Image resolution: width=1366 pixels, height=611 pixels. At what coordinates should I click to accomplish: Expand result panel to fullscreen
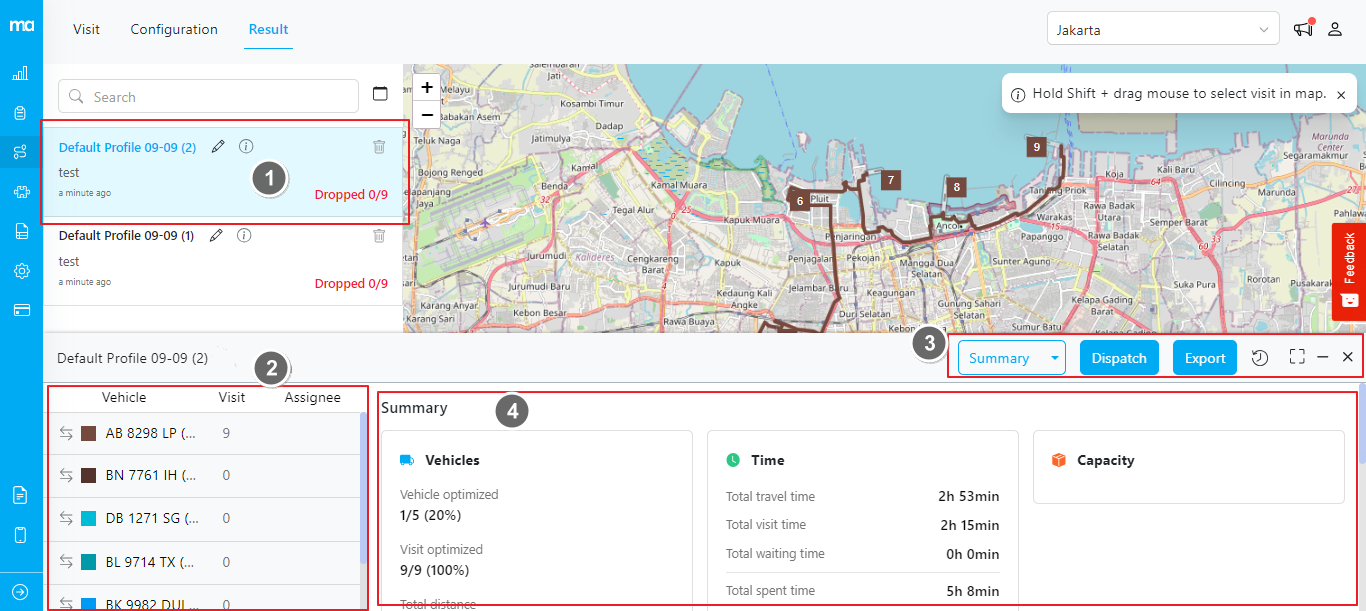[x=1297, y=357]
